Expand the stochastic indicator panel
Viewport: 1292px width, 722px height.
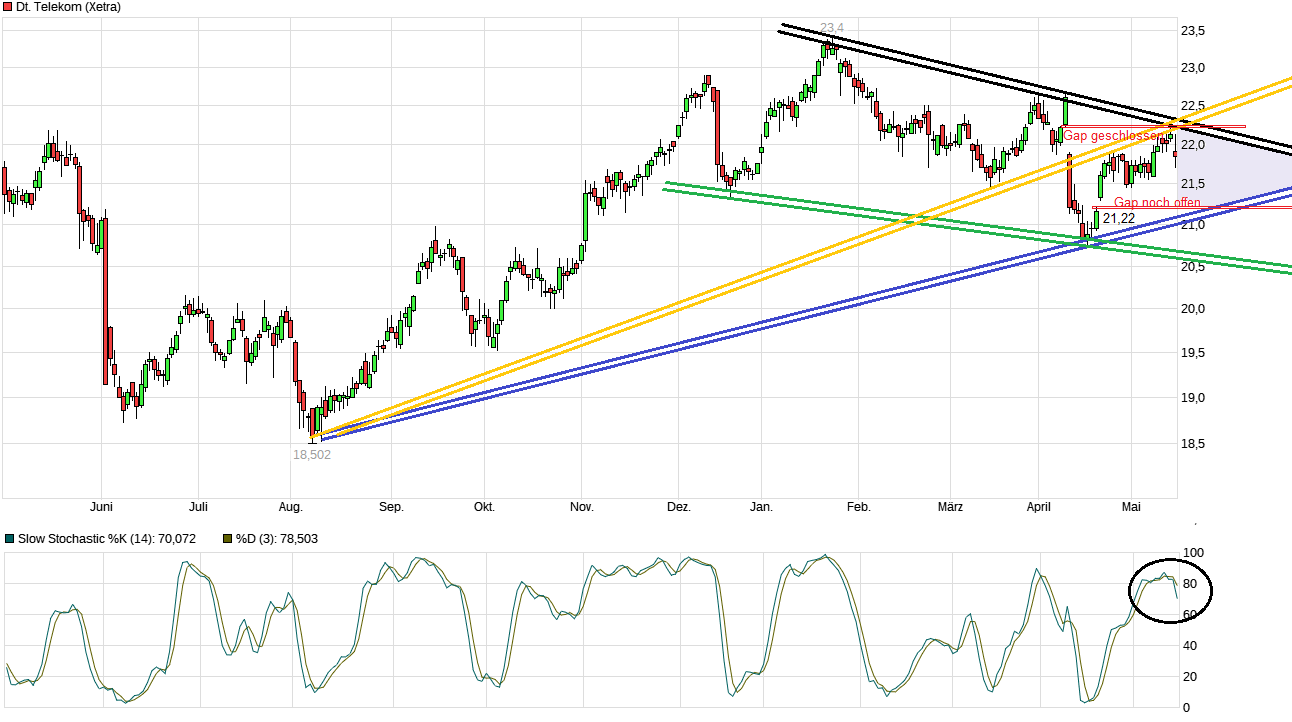point(600,630)
